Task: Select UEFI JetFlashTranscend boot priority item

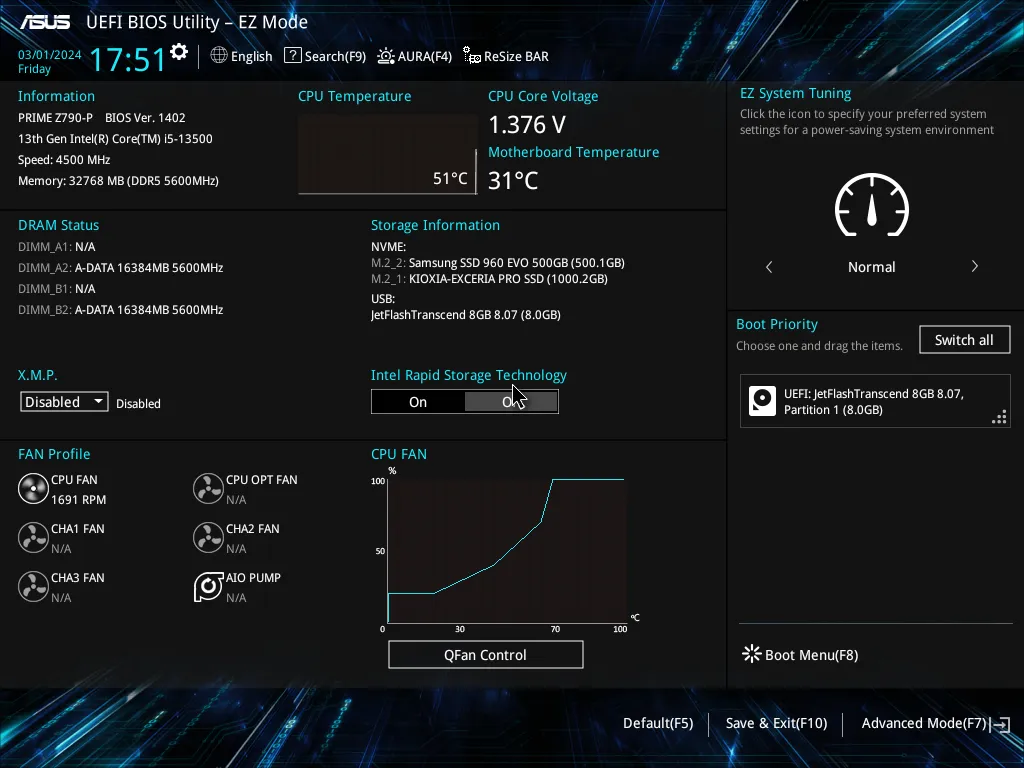Action: (x=875, y=401)
